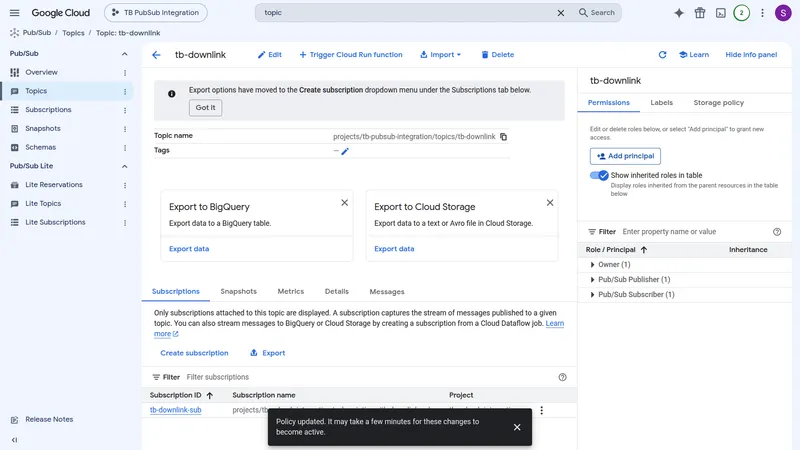Open the TB PubSub Integration project picker

(156, 13)
